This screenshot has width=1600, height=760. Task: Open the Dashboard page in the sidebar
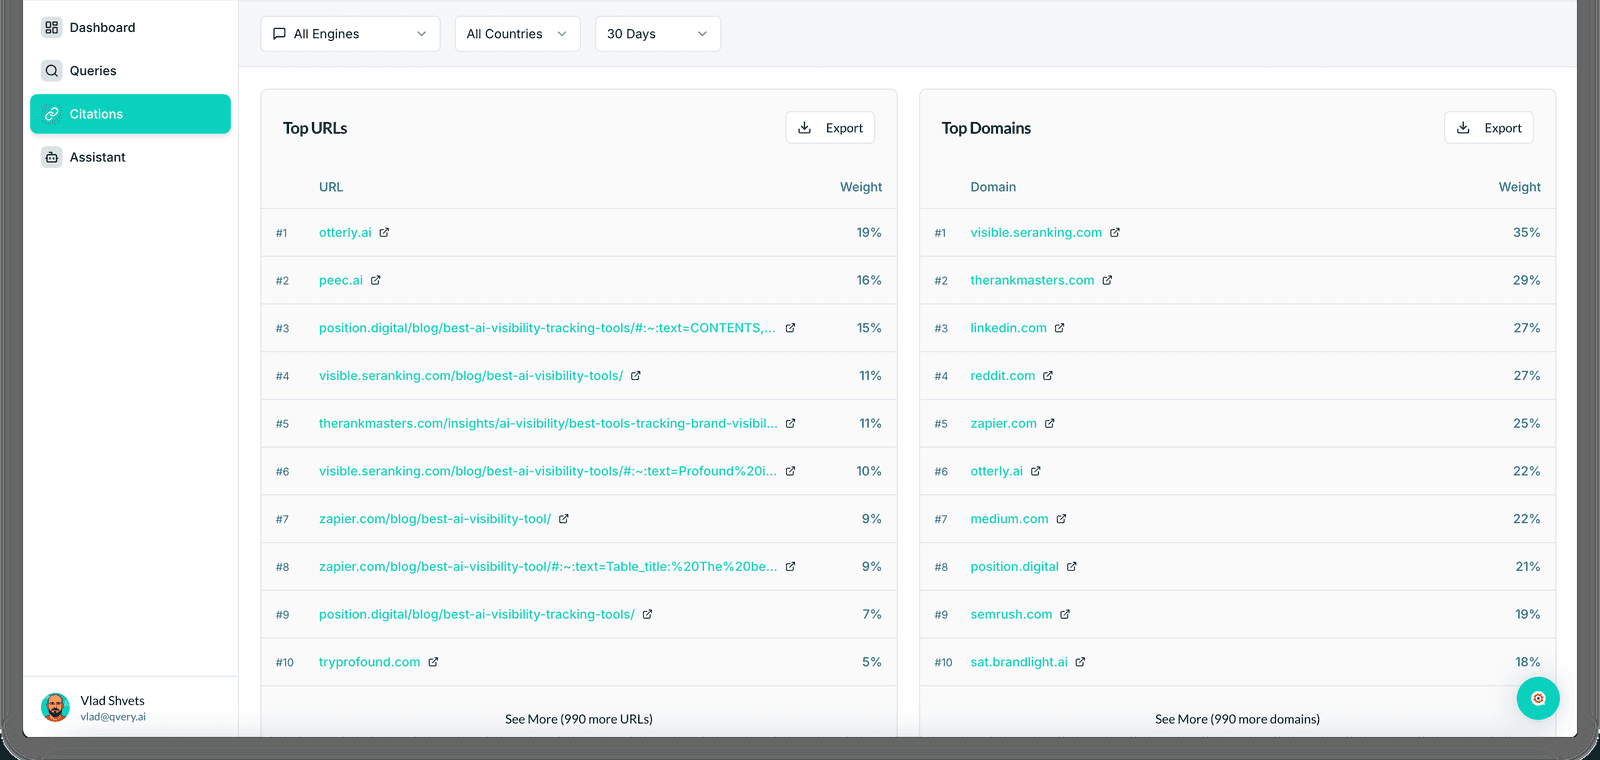(x=130, y=27)
